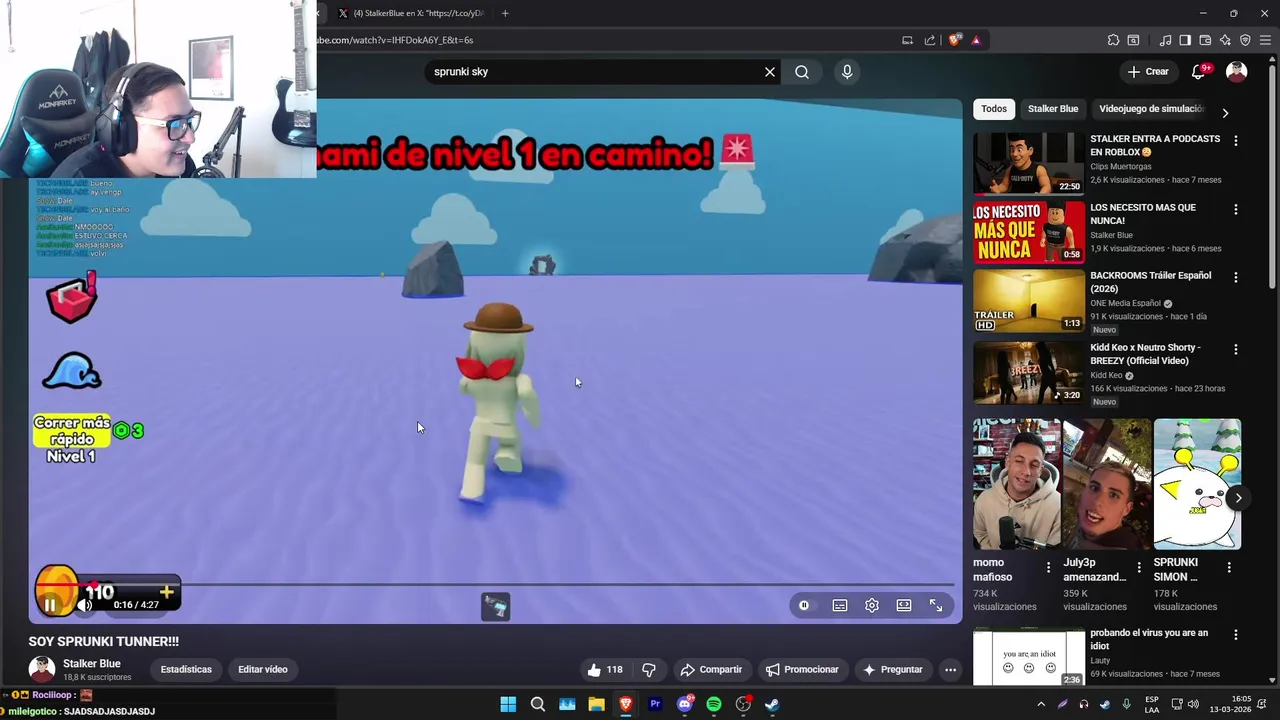The height and width of the screenshot is (720, 1280).
Task: Open the SPRUNKI SIMON short
Action: [x=1197, y=484]
